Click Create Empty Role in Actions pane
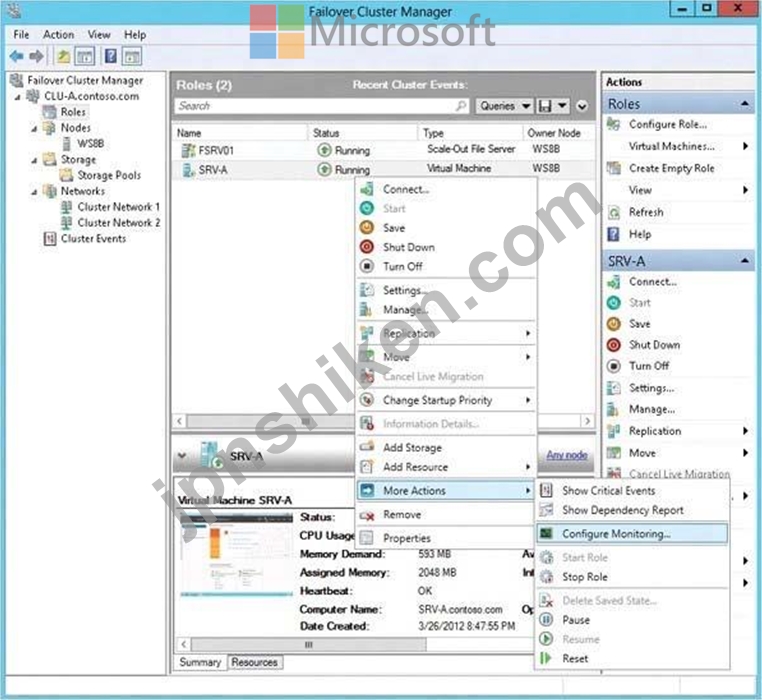 tap(672, 168)
